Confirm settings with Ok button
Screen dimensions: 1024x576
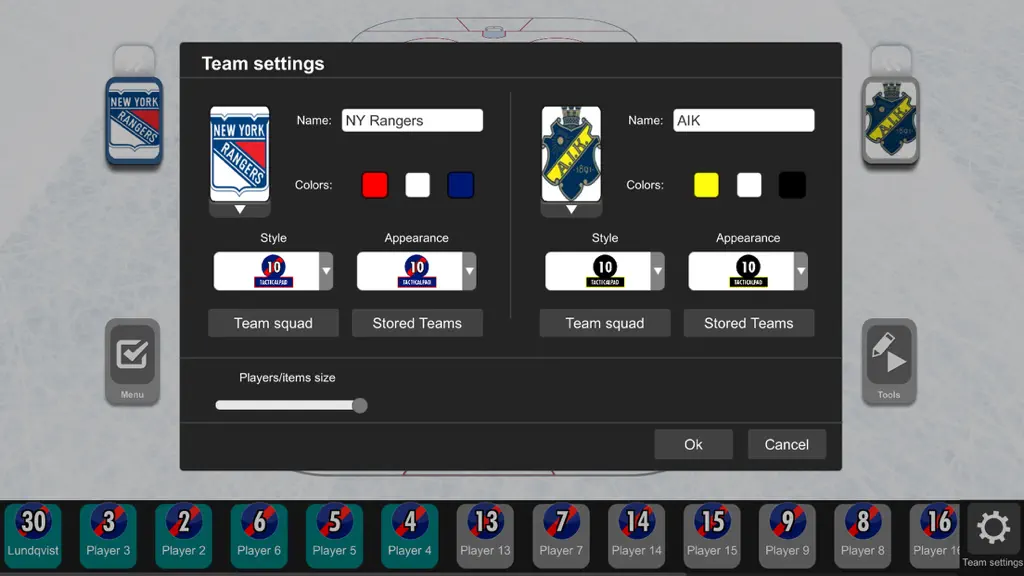click(x=694, y=444)
